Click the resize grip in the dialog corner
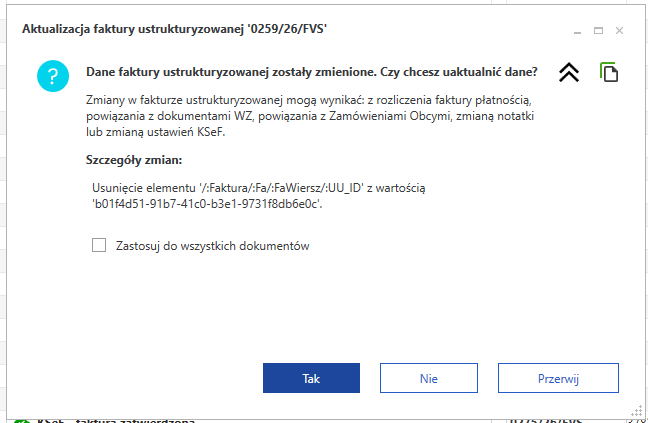Viewport: 648px width, 423px height. [x=635, y=411]
